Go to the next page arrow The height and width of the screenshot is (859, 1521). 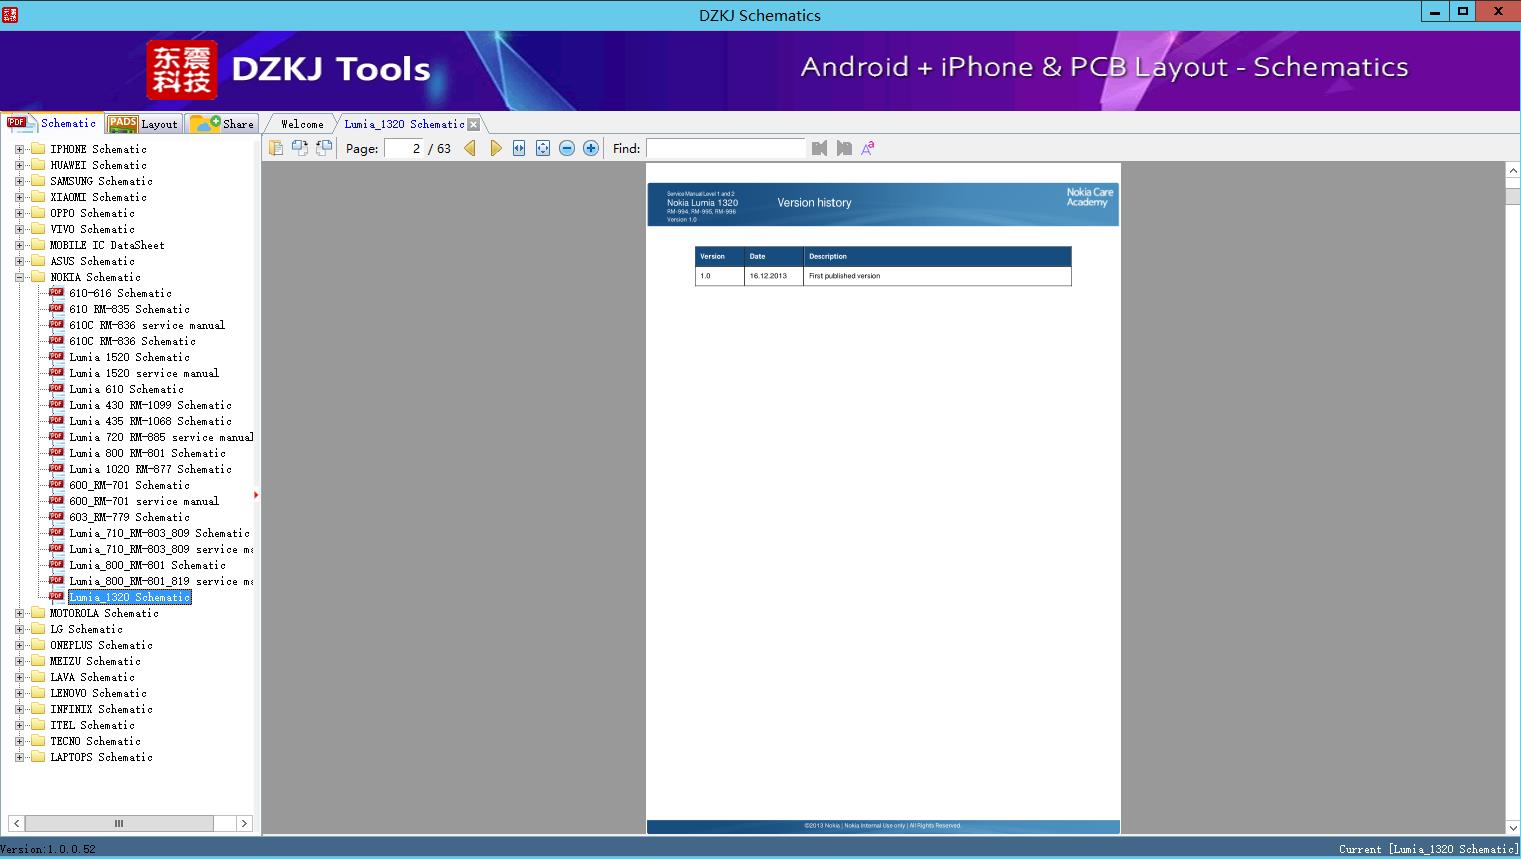(x=496, y=148)
